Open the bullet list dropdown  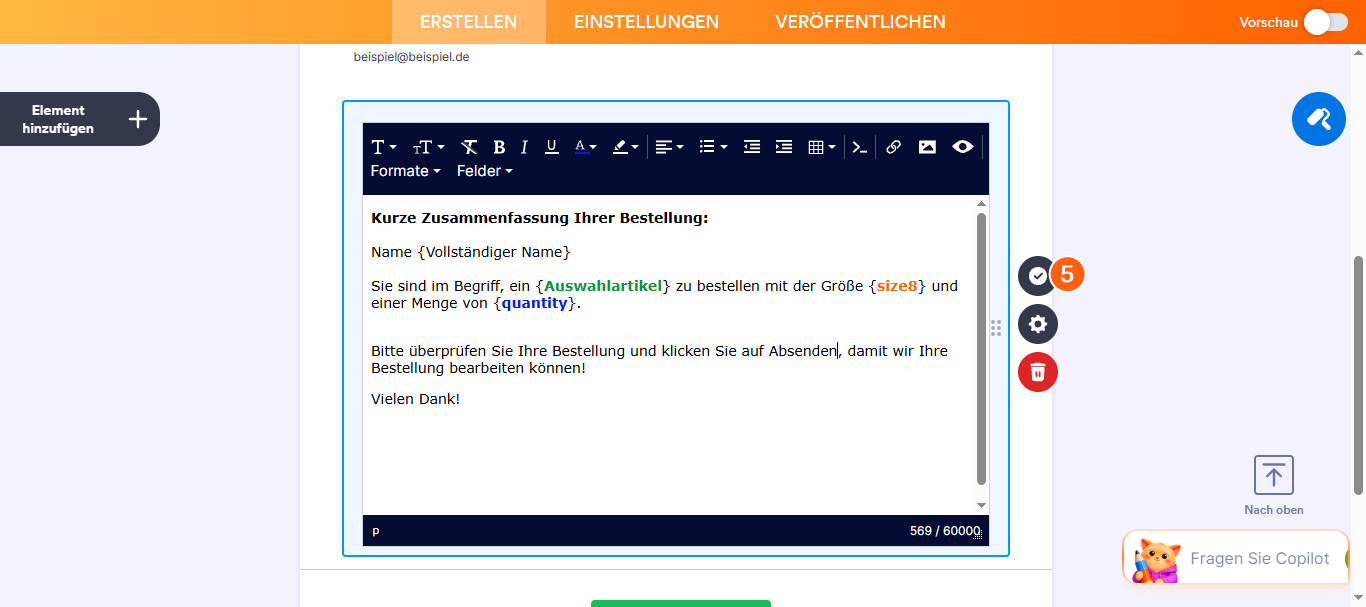coord(713,147)
